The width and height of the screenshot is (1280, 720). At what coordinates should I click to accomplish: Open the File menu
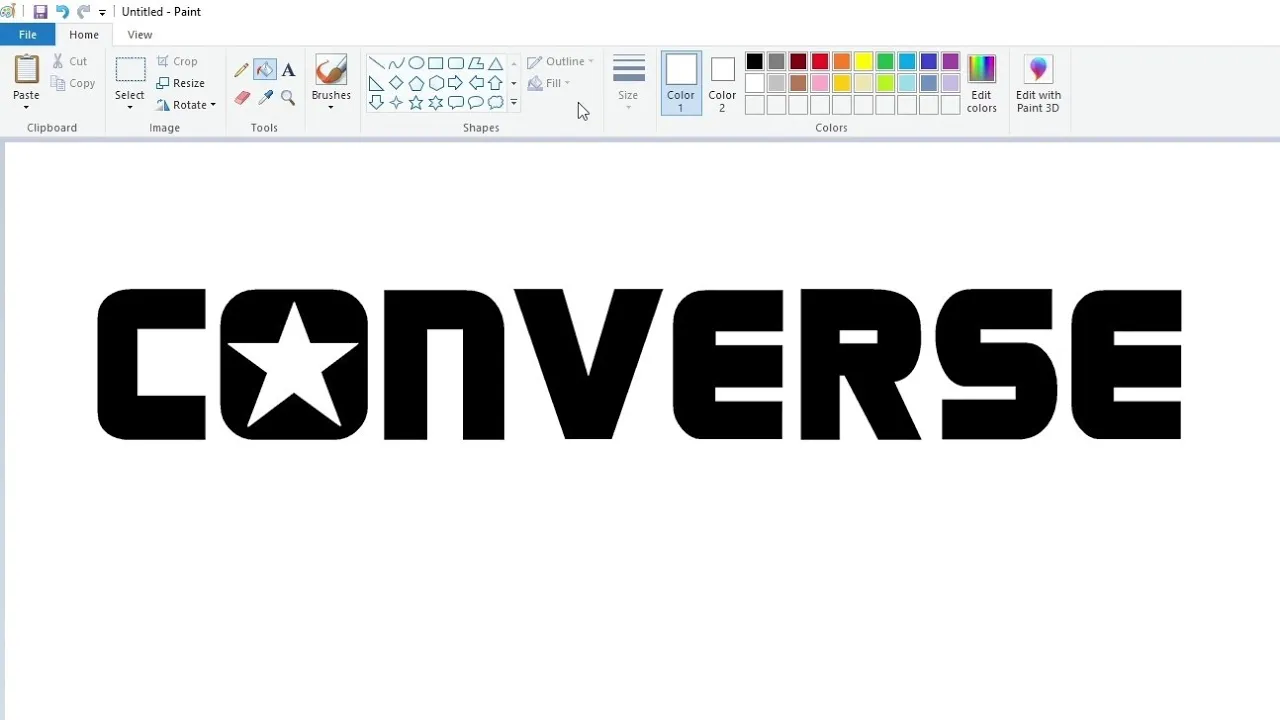click(28, 35)
